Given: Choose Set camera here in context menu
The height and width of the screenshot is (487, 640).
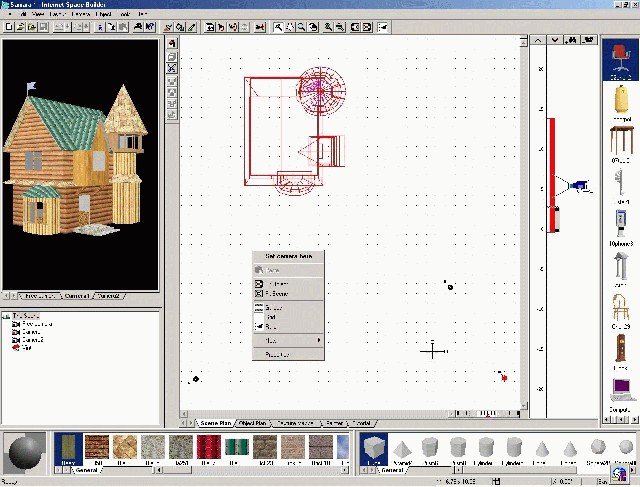Looking at the screenshot, I should [288, 256].
